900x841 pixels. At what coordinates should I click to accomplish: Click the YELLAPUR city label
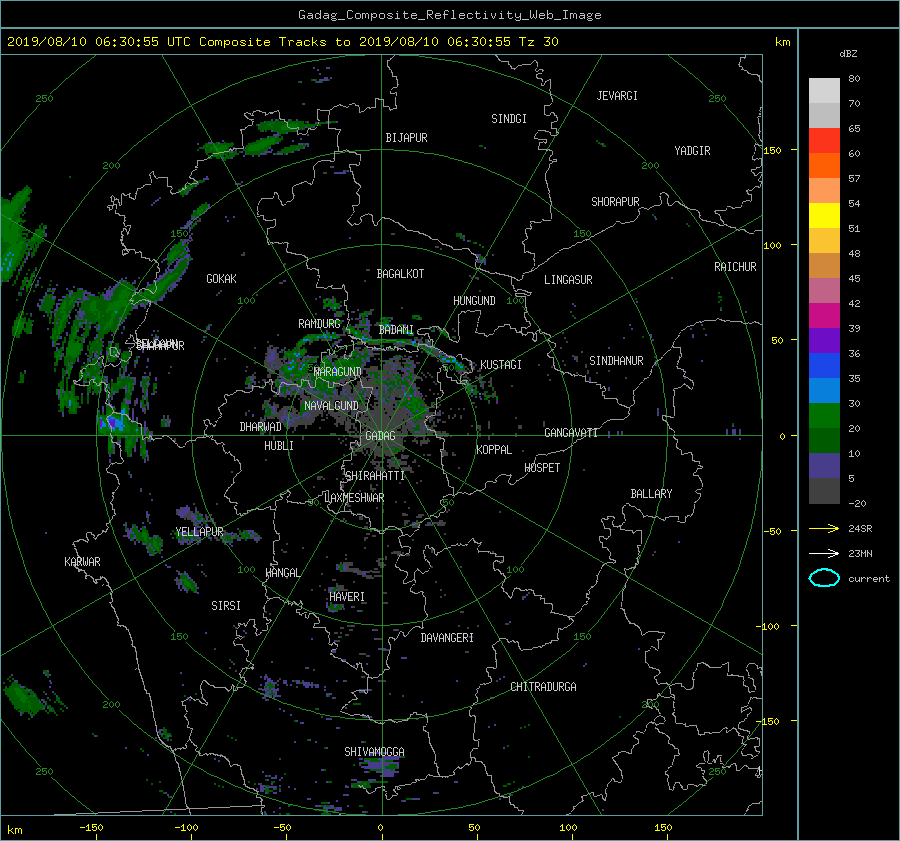coord(199,532)
